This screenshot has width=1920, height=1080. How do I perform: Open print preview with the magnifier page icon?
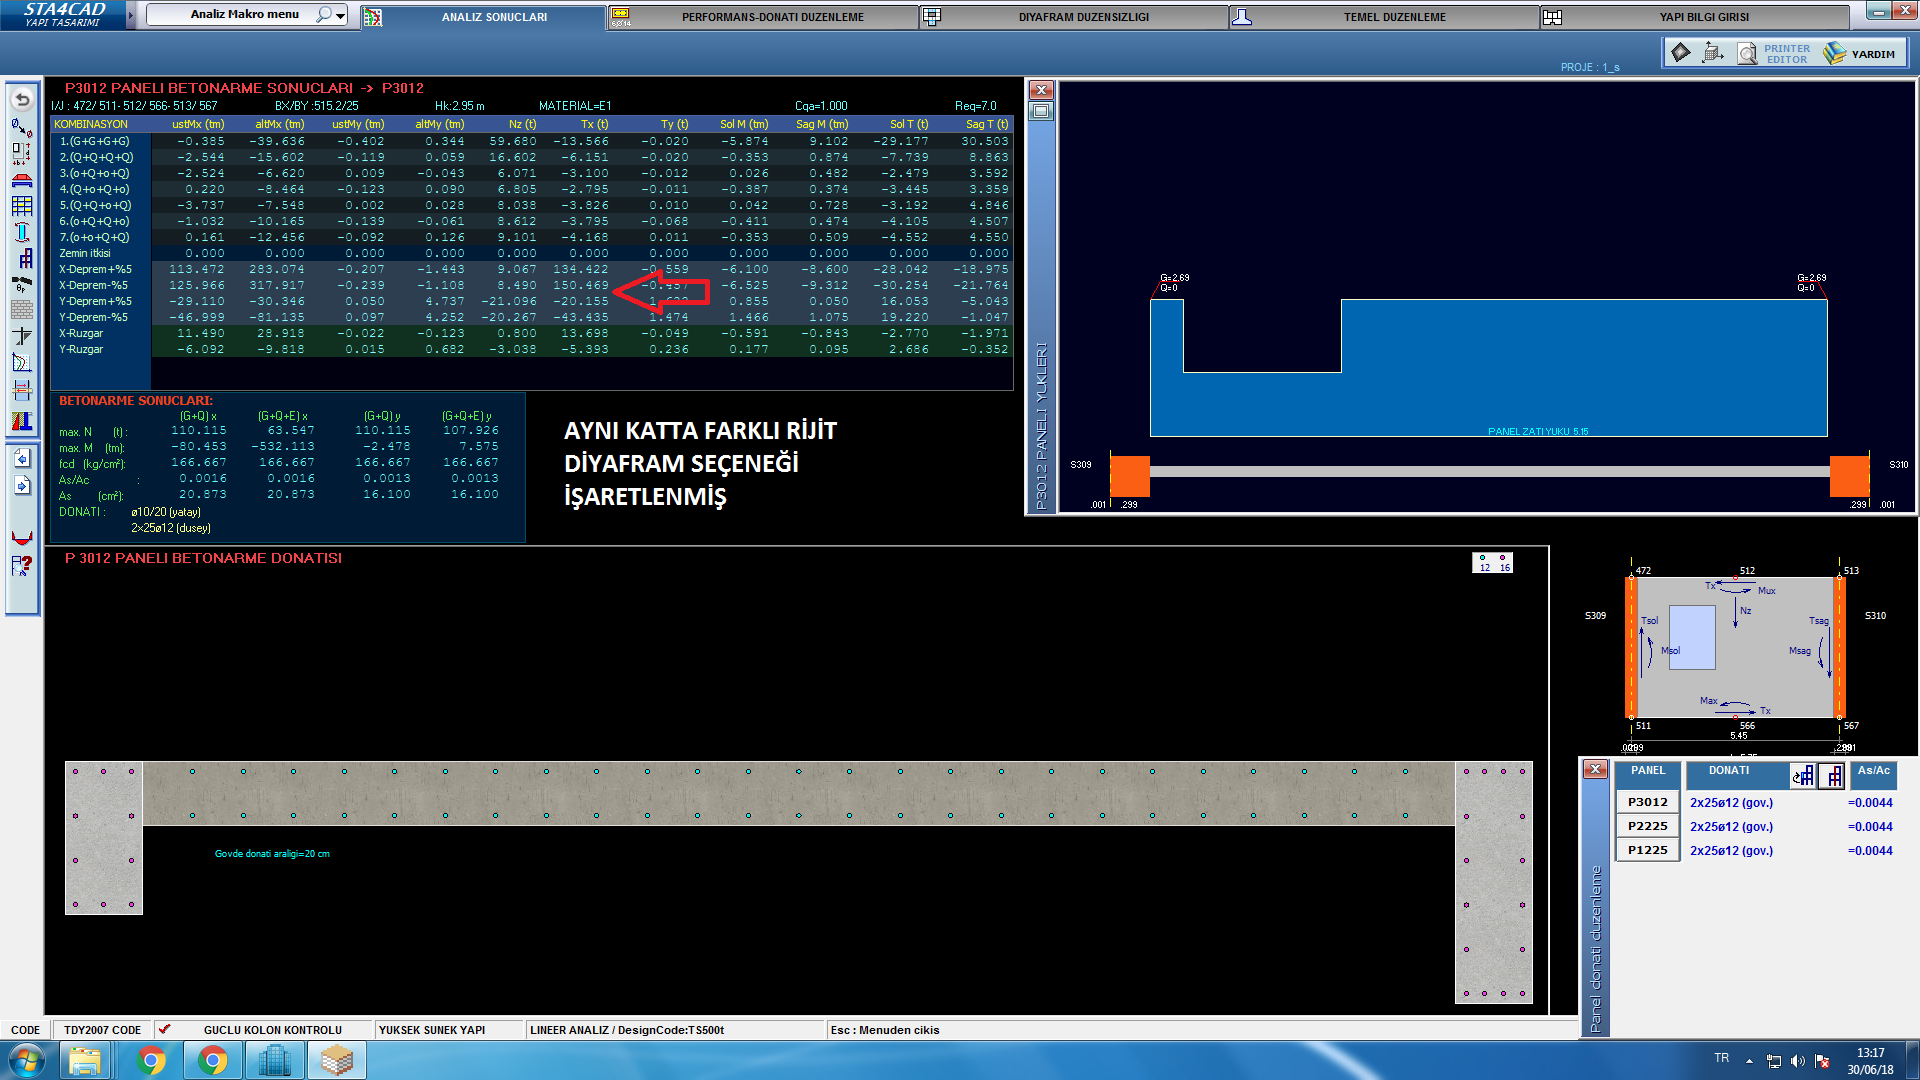click(1747, 53)
